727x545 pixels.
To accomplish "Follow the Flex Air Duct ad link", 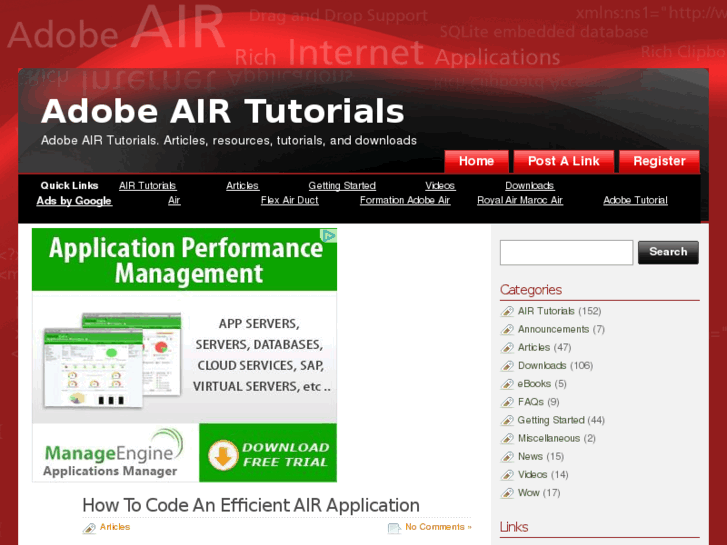I will [289, 200].
